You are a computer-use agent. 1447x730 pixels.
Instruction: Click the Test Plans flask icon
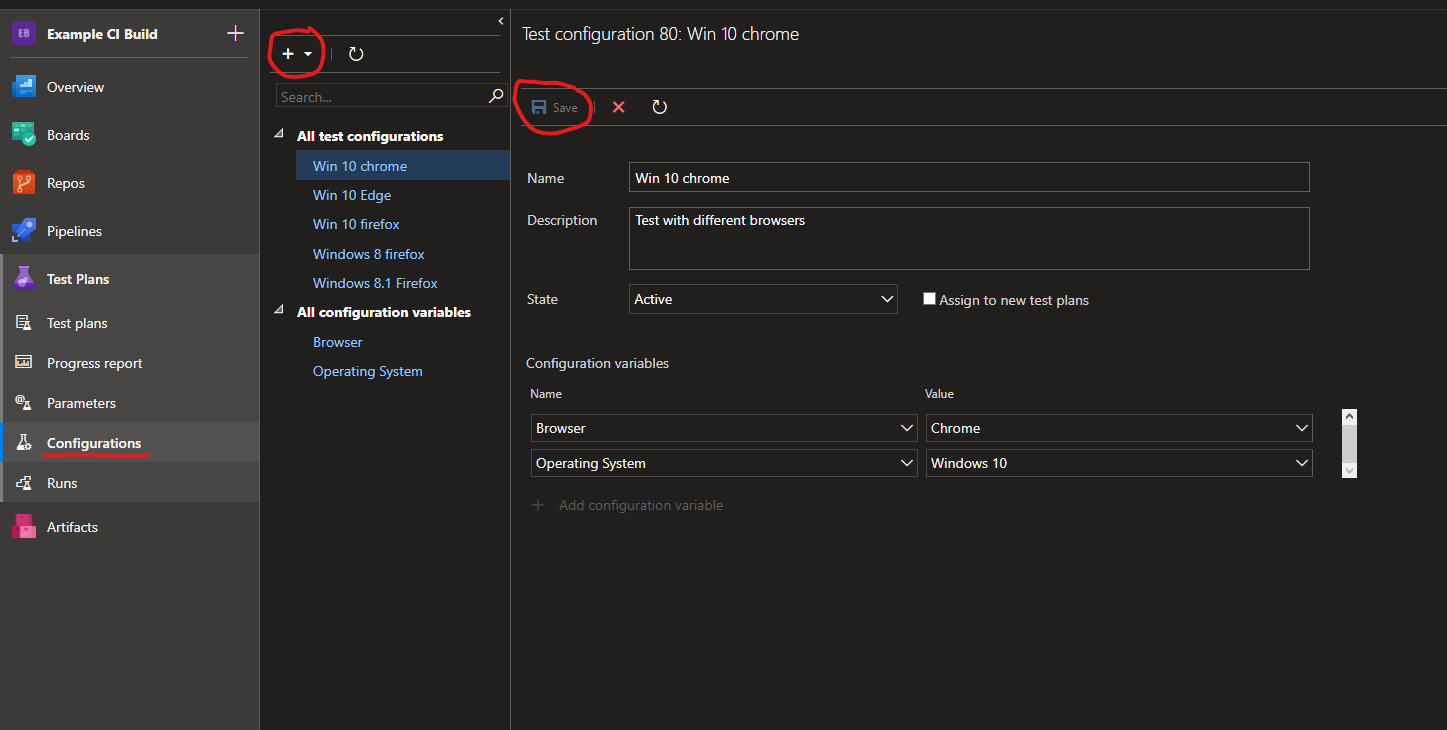click(24, 279)
